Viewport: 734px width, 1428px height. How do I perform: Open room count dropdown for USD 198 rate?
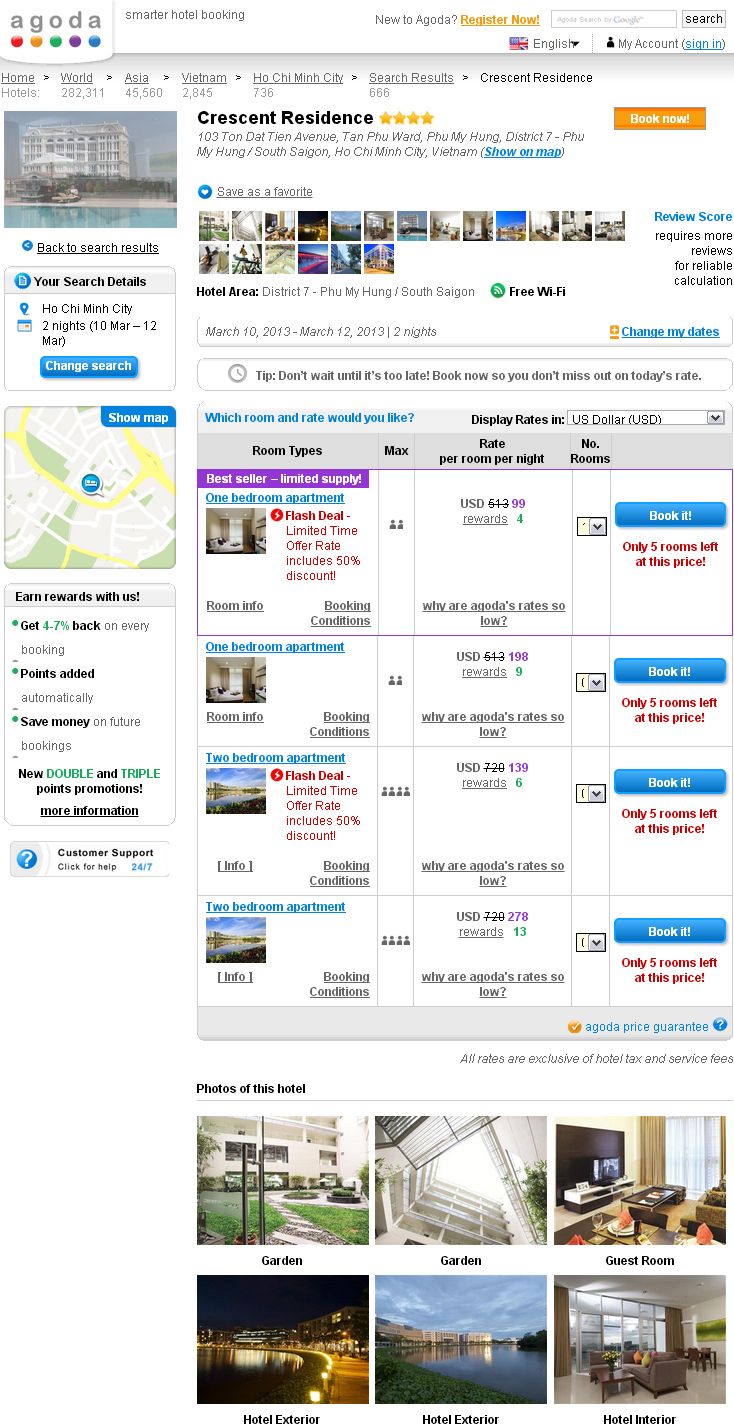592,682
